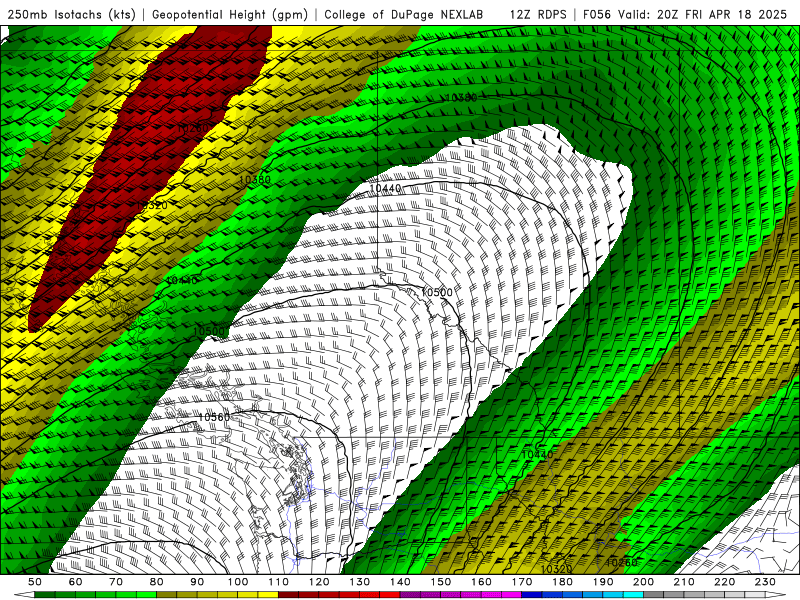Click the 120 knot label on the color scale
Screen dimensions: 800x600
coord(319,582)
